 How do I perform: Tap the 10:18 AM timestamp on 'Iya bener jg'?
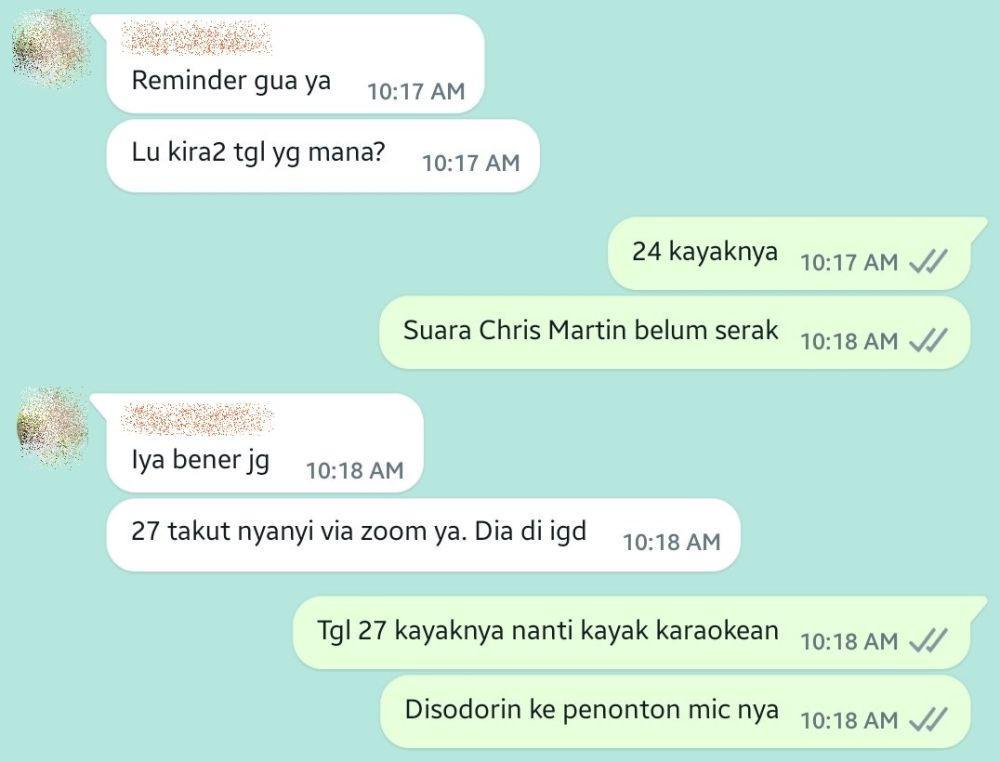[355, 471]
